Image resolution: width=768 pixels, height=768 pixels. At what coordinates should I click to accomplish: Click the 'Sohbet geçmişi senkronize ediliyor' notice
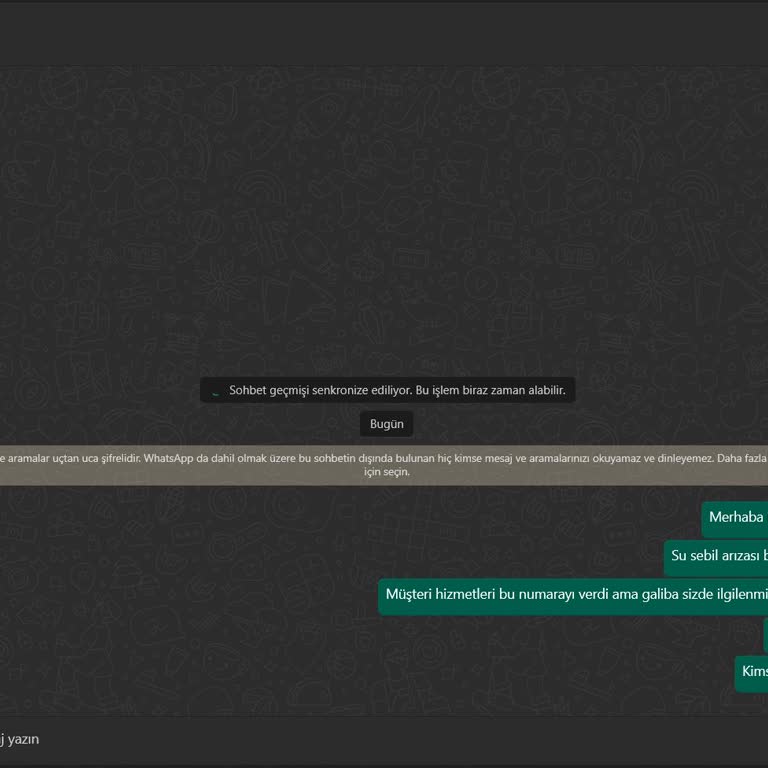click(387, 390)
